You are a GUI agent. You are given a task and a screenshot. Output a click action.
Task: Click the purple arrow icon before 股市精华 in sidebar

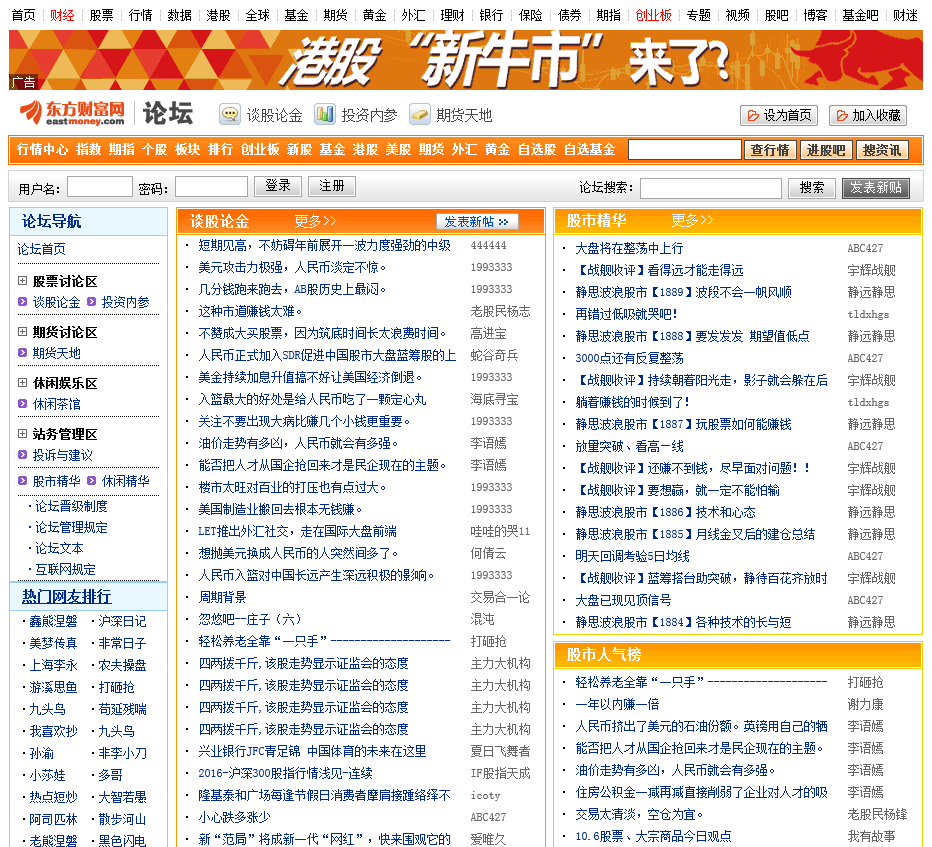23,480
